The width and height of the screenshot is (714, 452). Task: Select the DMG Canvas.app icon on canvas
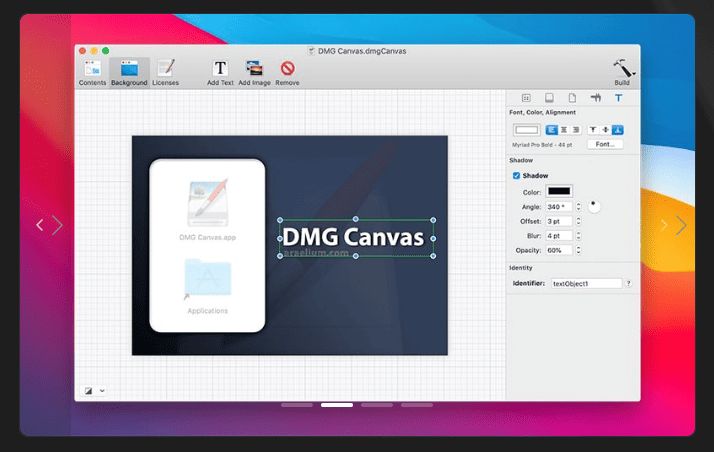point(208,203)
